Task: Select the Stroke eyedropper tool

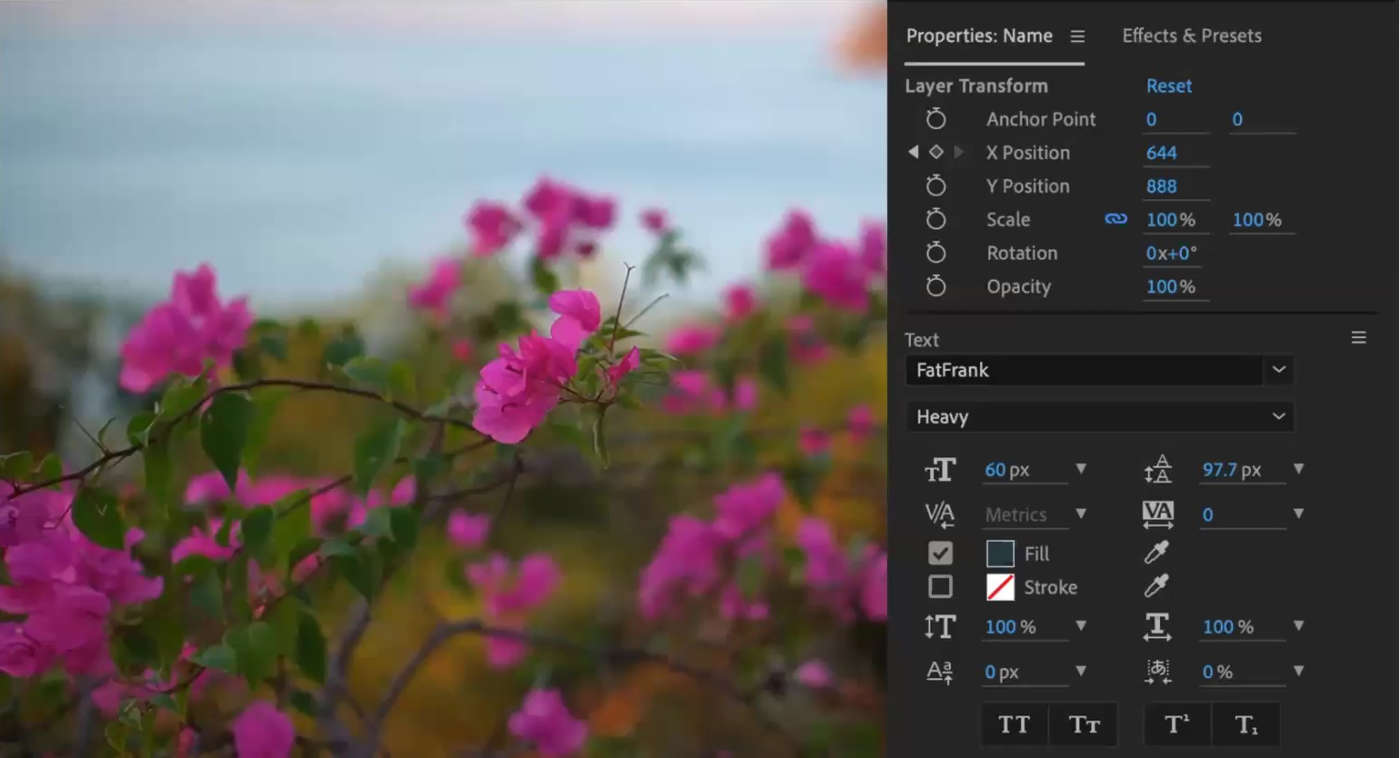Action: pos(1156,587)
